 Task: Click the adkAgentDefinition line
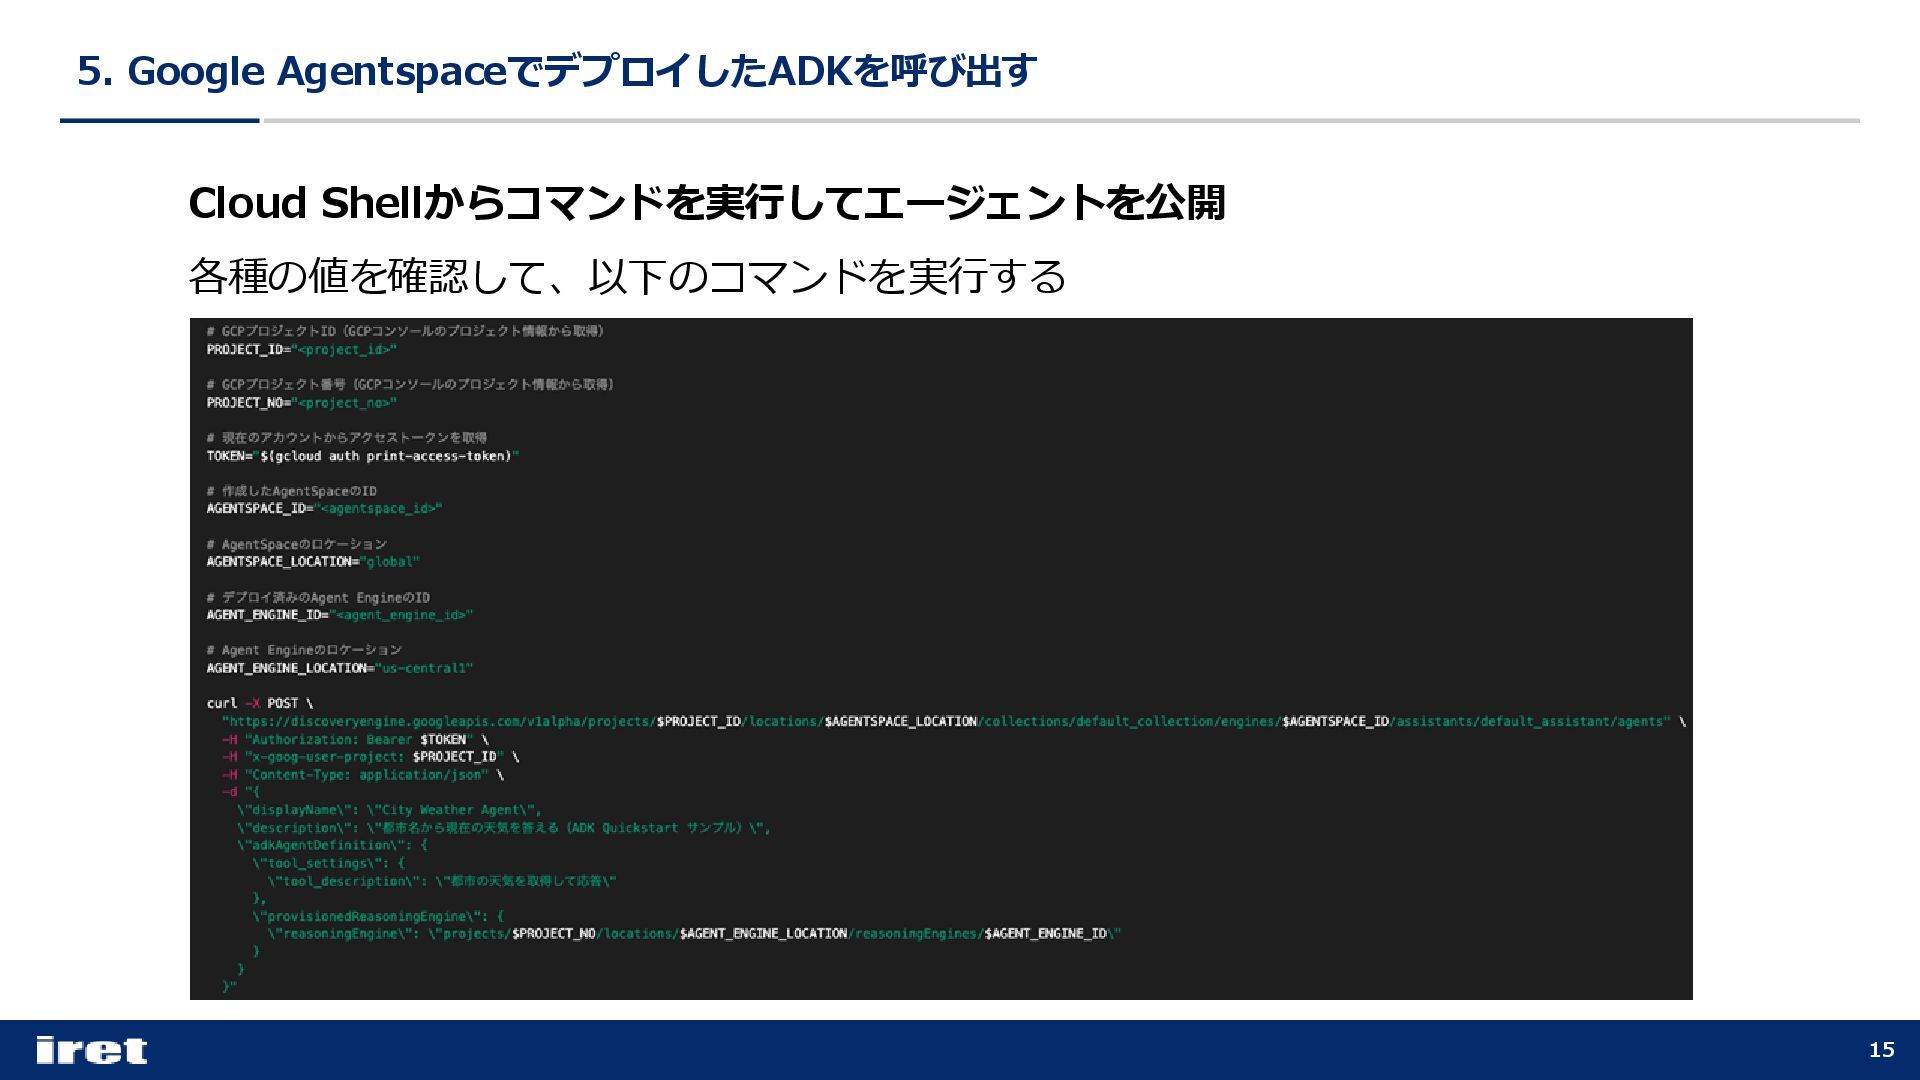point(333,845)
